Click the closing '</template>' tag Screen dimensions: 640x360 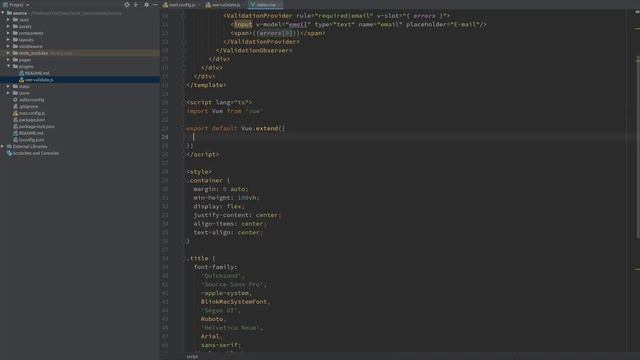(x=206, y=85)
